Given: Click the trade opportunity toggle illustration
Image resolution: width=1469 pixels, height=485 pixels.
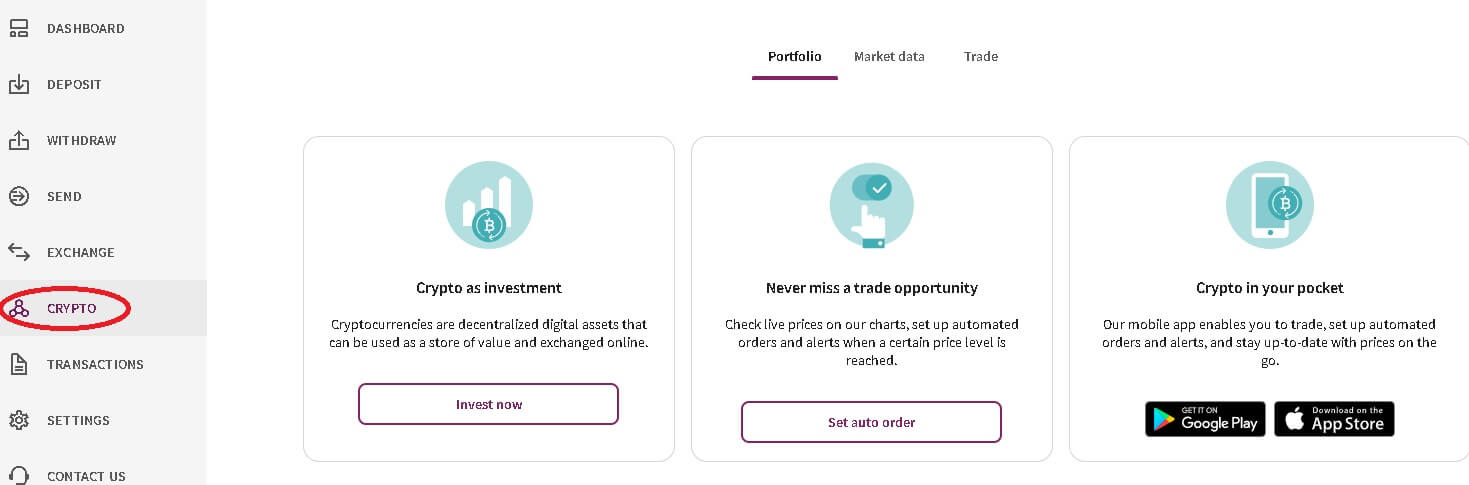Looking at the screenshot, I should [x=871, y=205].
